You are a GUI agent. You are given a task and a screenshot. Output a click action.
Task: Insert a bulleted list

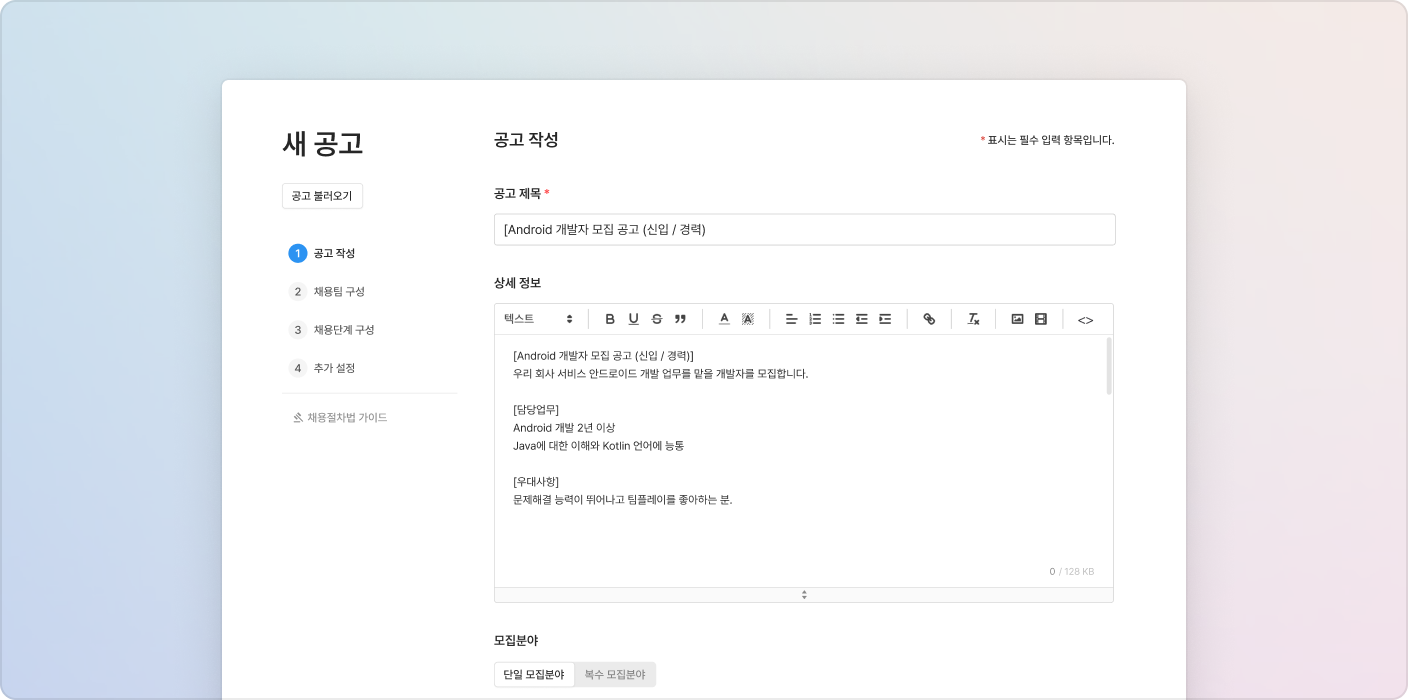coord(838,319)
